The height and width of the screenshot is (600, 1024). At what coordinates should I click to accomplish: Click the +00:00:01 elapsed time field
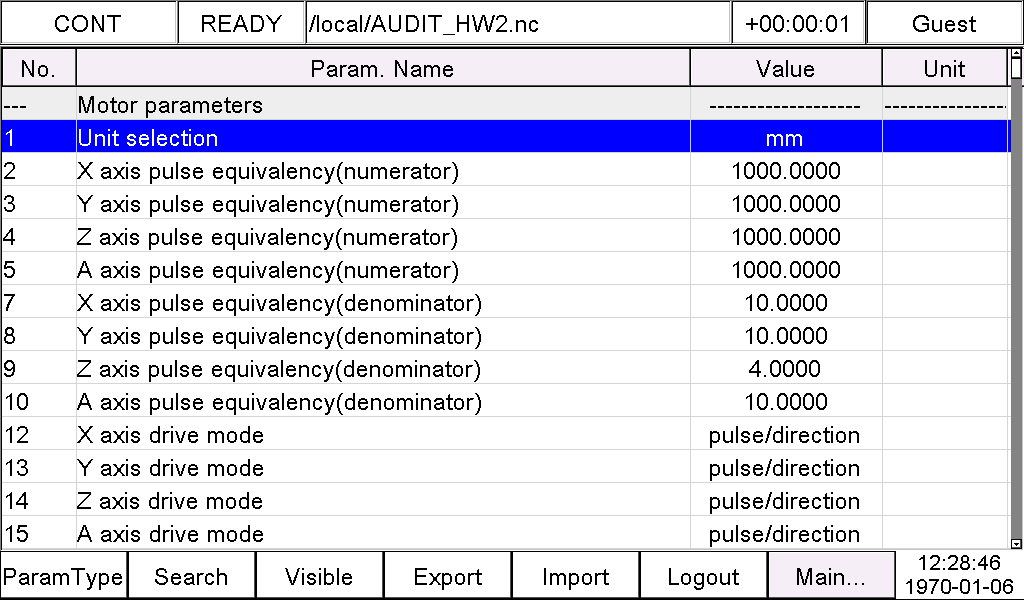pyautogui.click(x=798, y=24)
